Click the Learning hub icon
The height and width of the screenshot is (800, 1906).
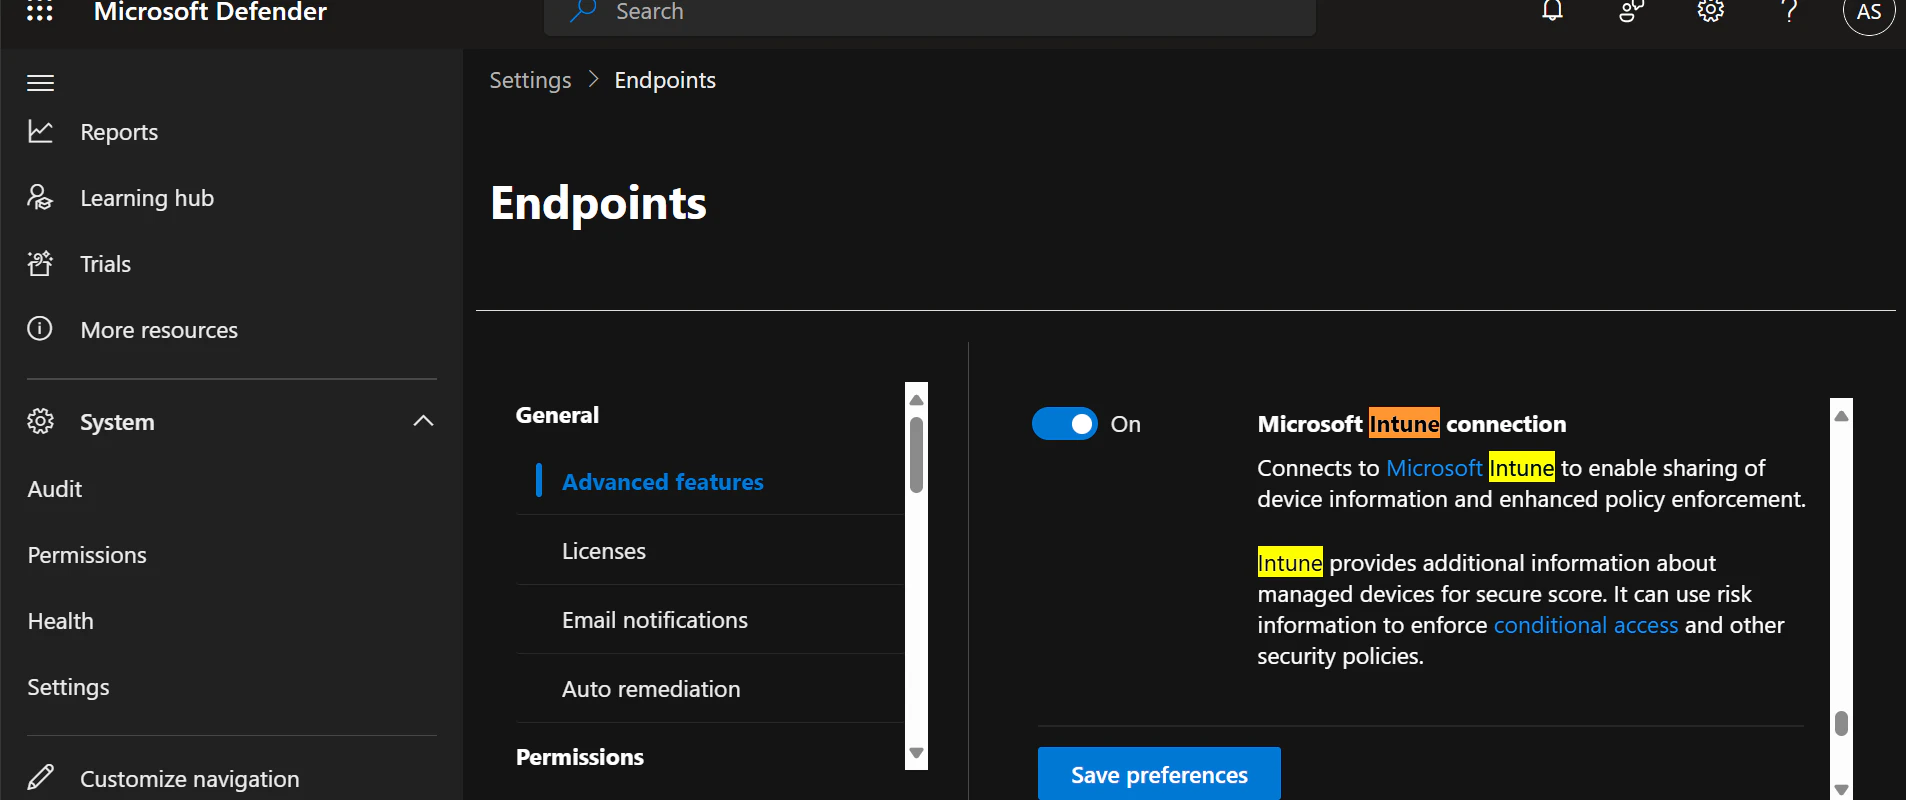coord(40,197)
